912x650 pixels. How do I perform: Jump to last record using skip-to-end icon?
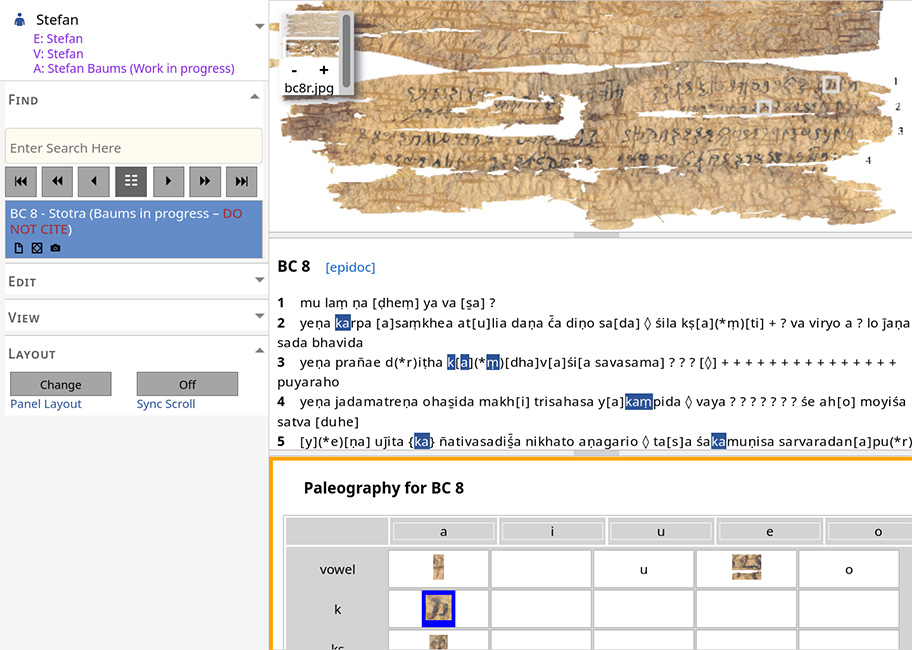[x=242, y=181]
